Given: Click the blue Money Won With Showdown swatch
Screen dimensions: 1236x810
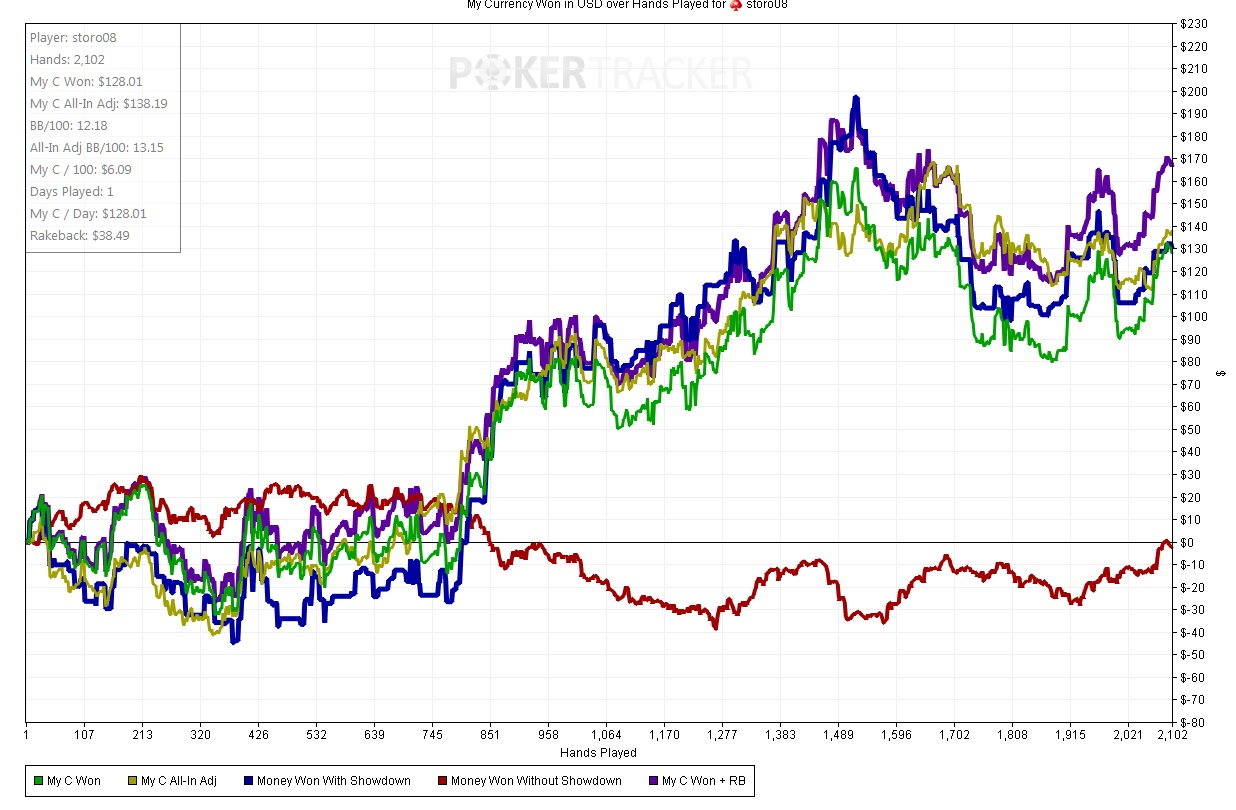Looking at the screenshot, I should 248,781.
